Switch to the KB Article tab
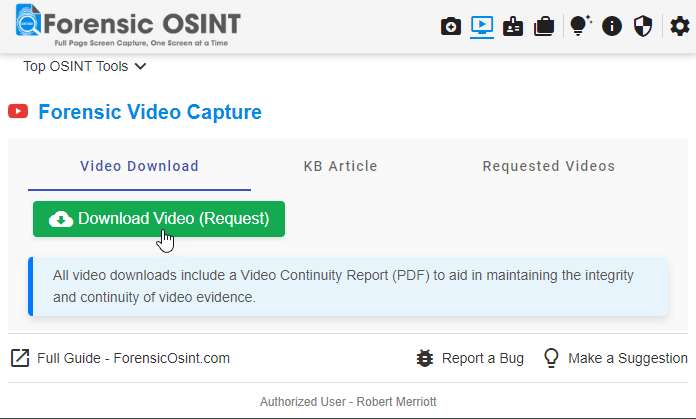This screenshot has width=696, height=419. pyautogui.click(x=340, y=166)
